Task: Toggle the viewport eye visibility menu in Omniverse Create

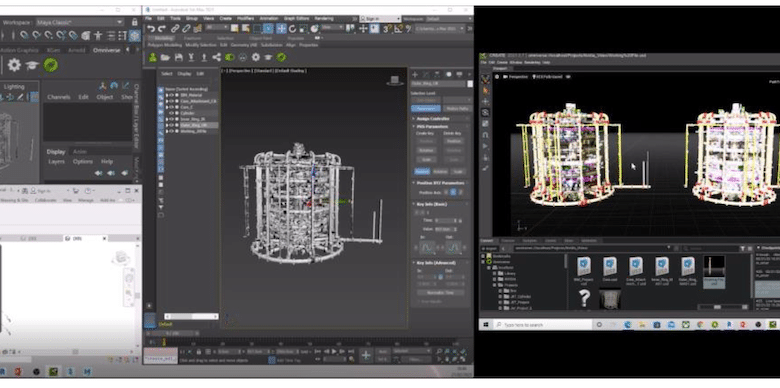Action: 568,77
